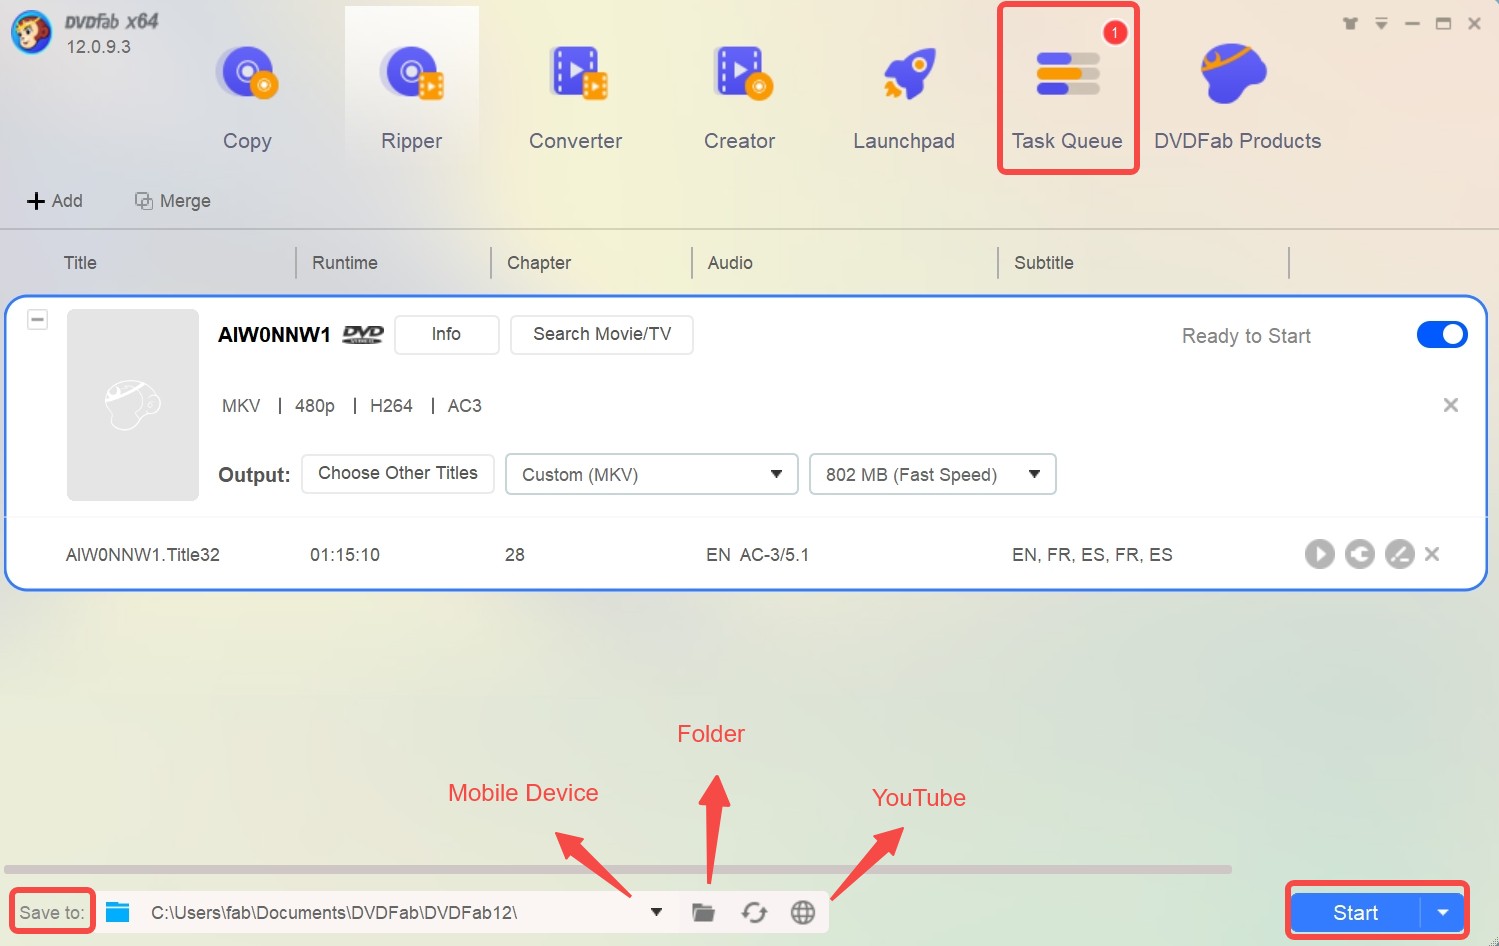The width and height of the screenshot is (1499, 946).
Task: Click the Ready to Start status
Action: point(1246,336)
